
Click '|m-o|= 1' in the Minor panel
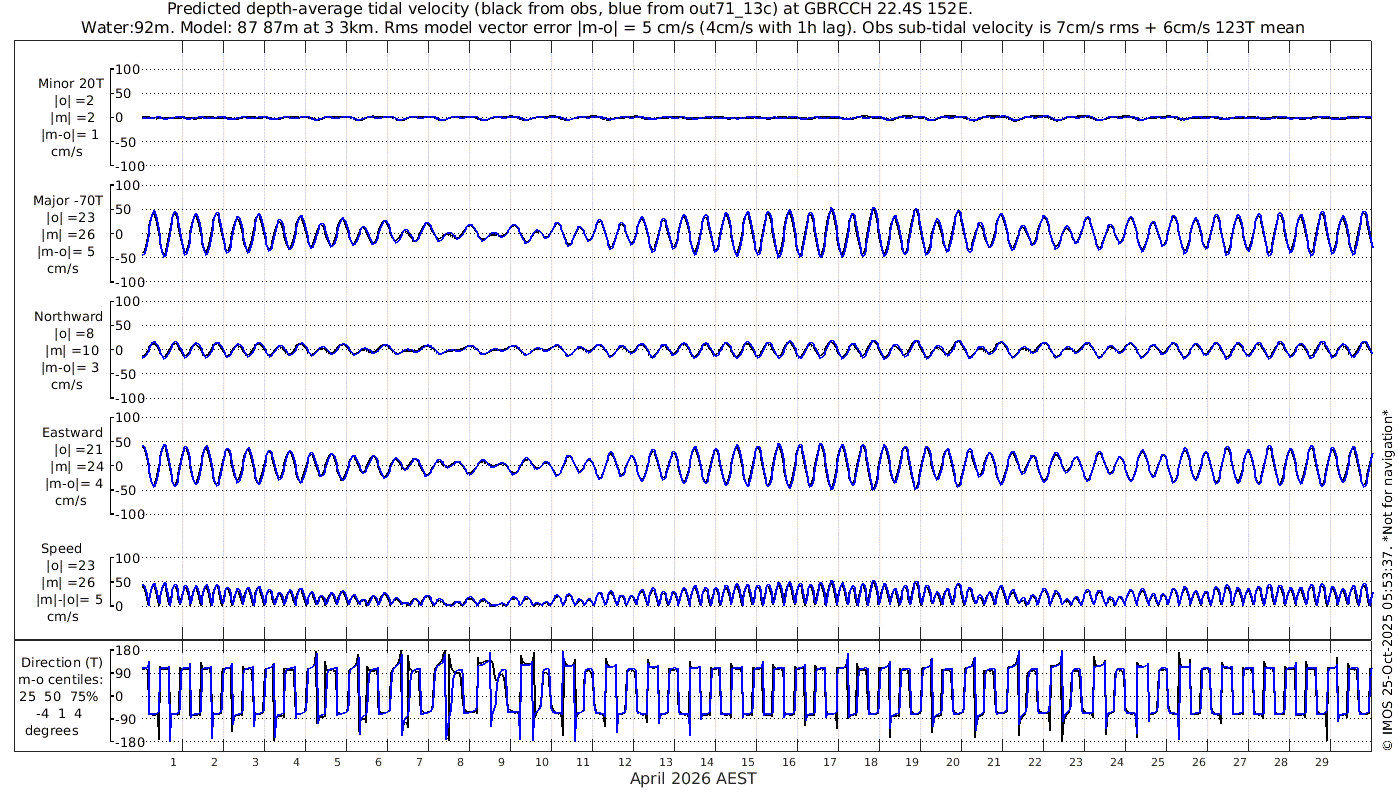click(69, 135)
